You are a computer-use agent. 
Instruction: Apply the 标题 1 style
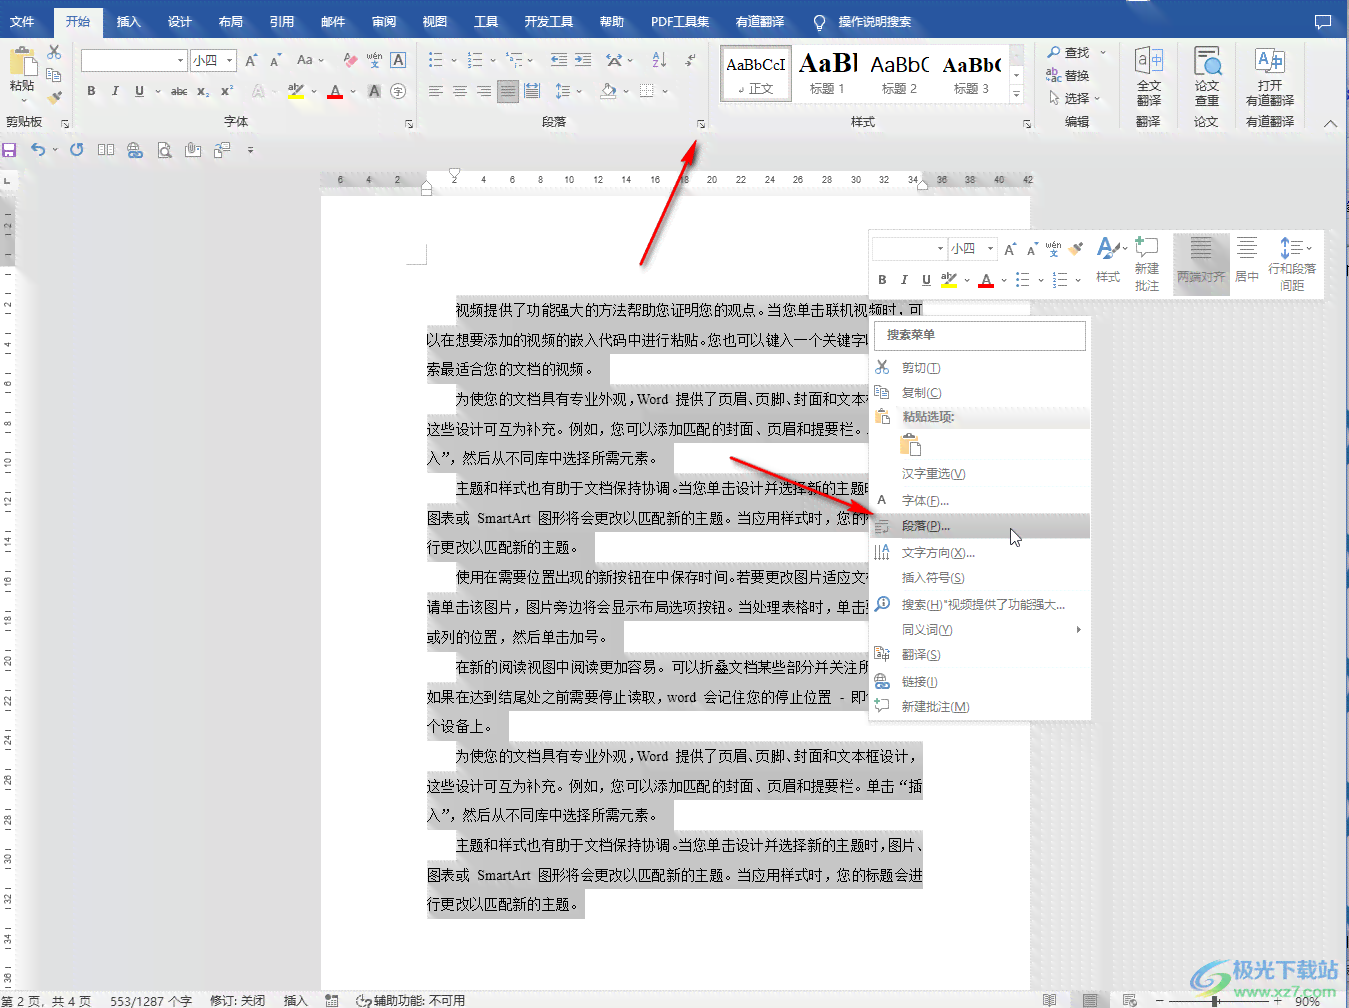pos(828,73)
